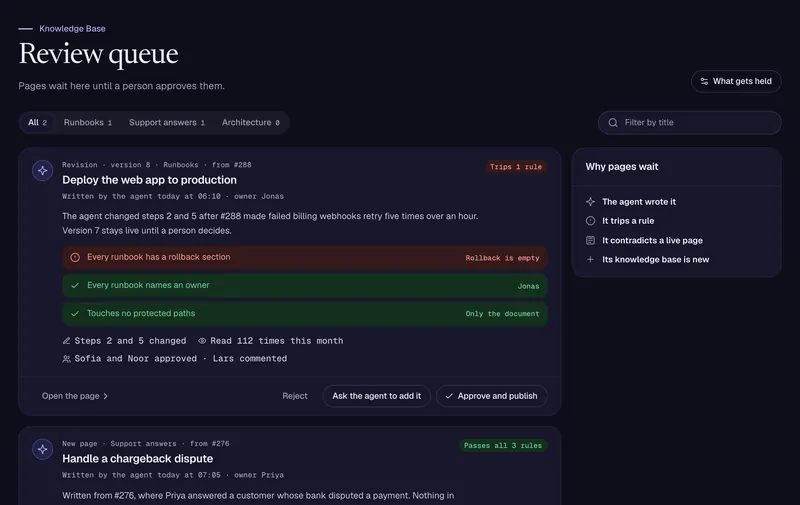Click the plus icon beside Its knowledge base is new
Image resolution: width=800 pixels, height=505 pixels.
click(x=590, y=260)
